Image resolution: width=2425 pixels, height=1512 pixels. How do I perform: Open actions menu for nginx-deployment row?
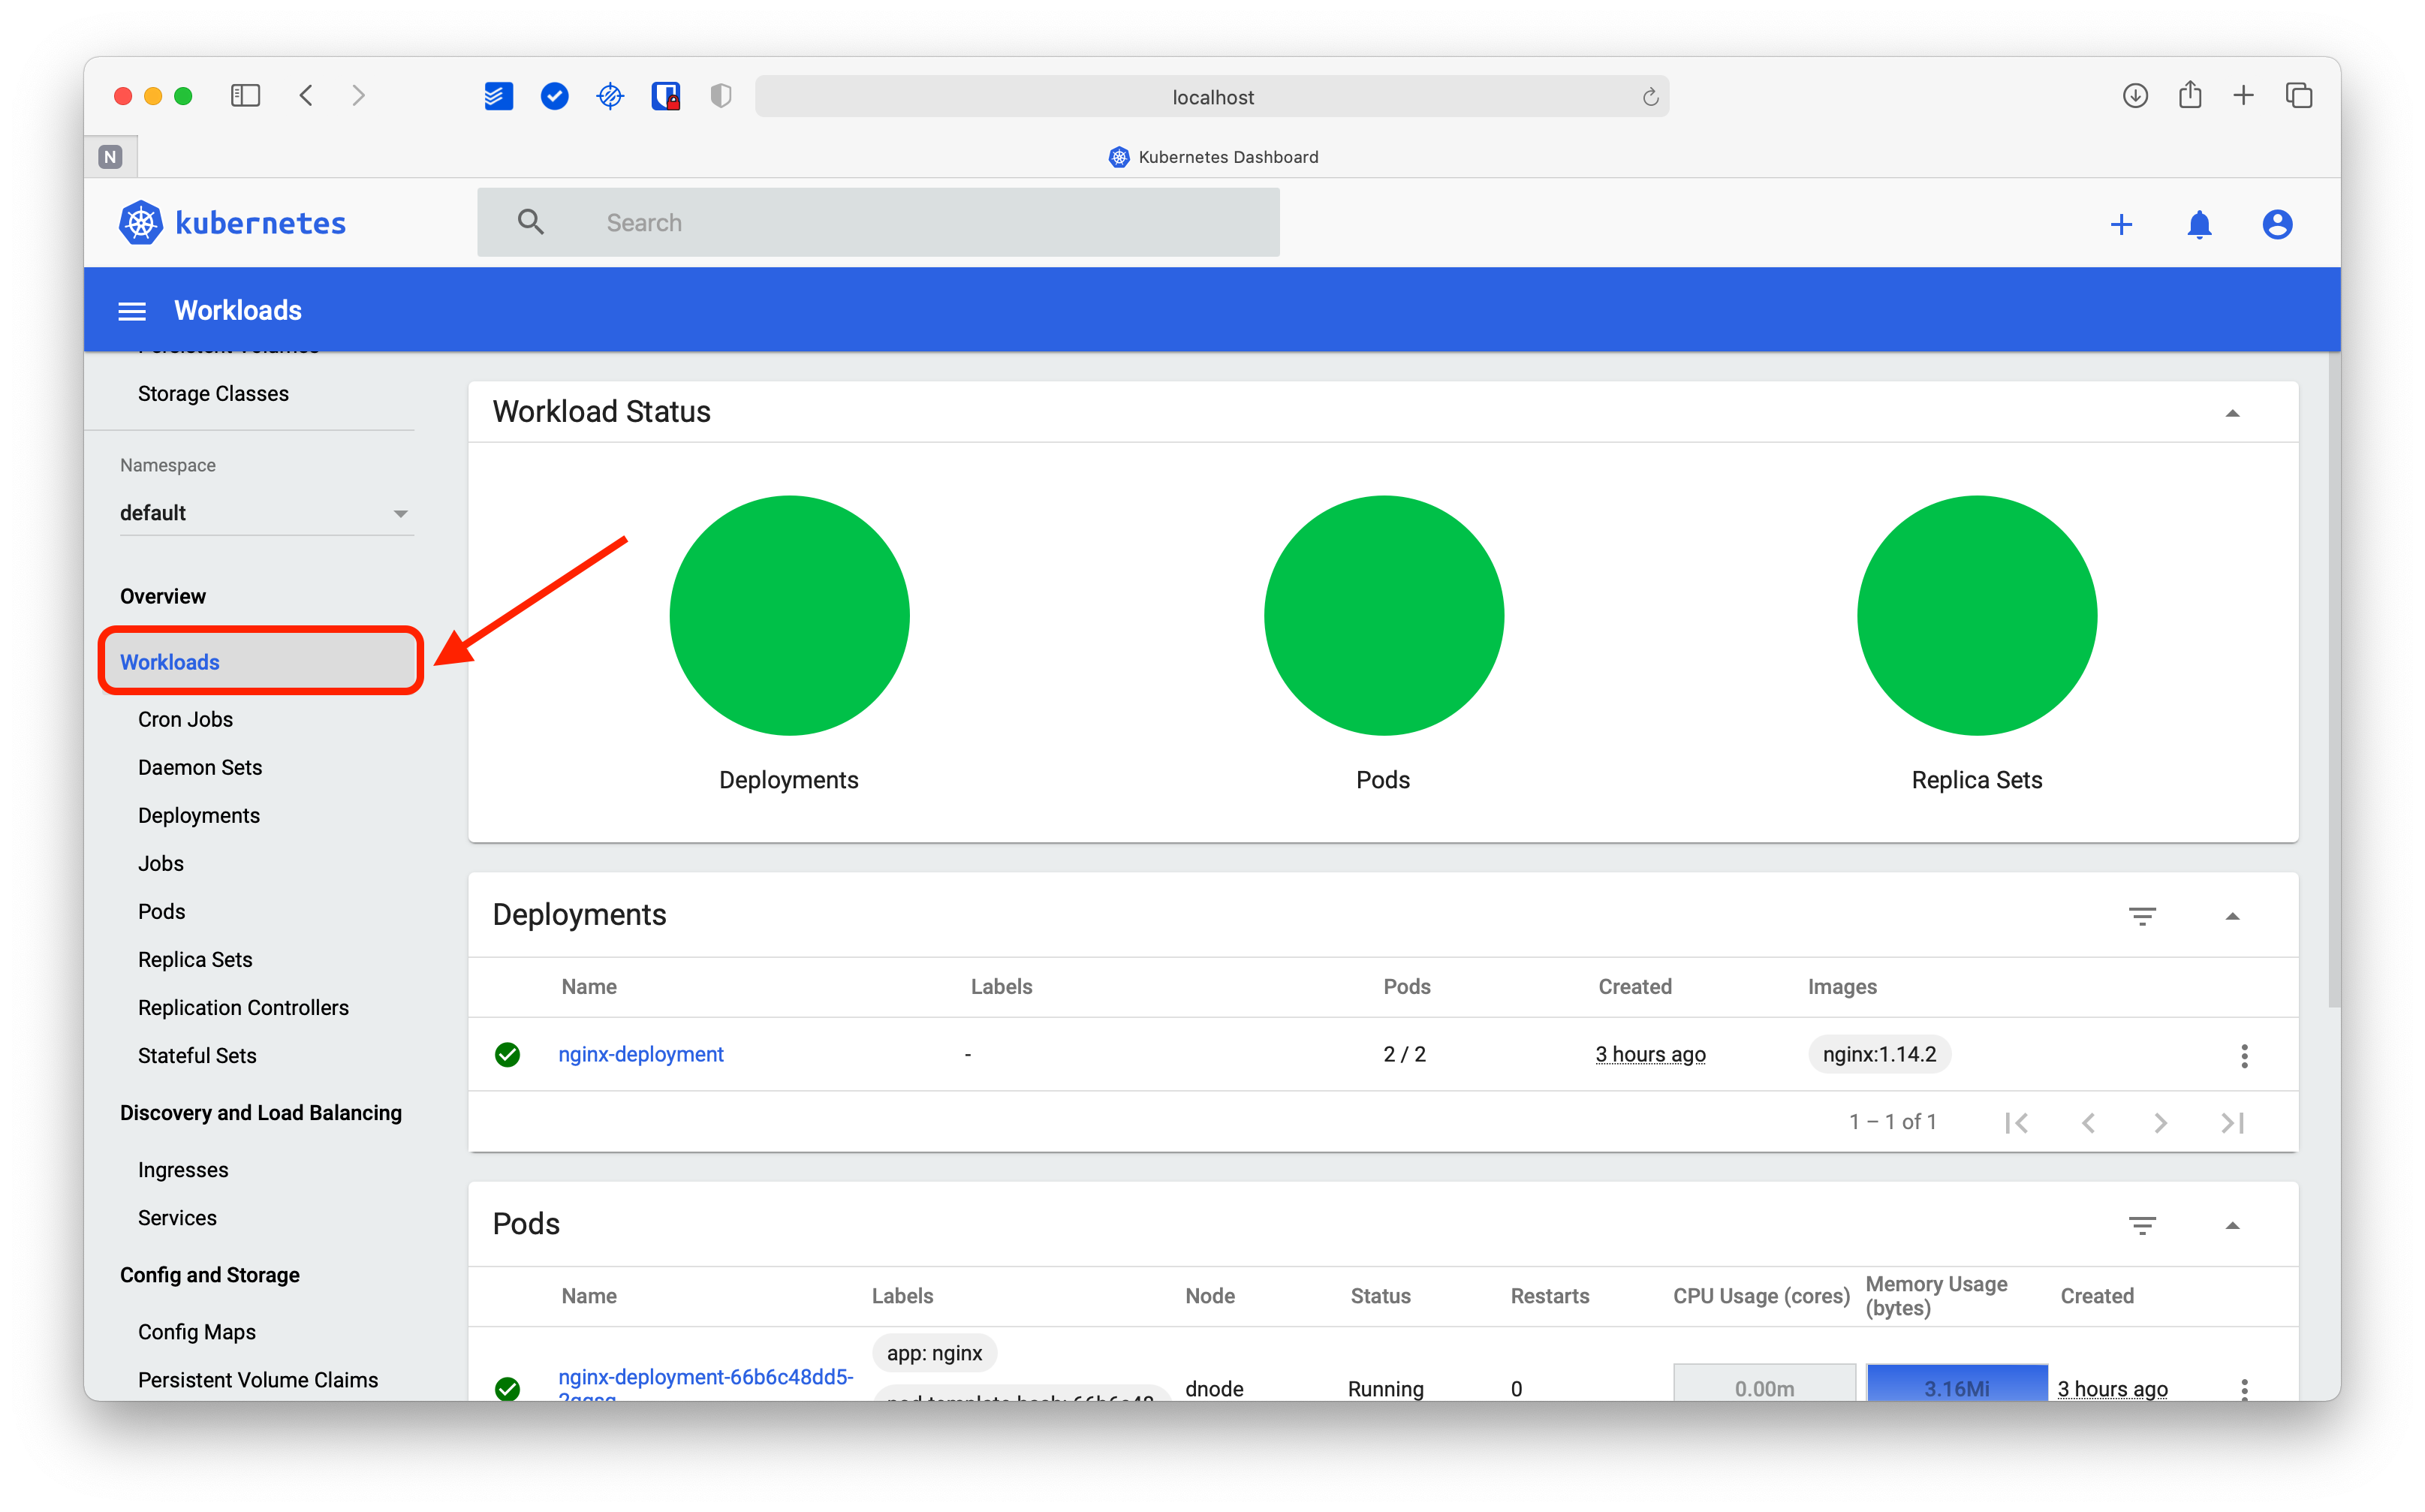pyautogui.click(x=2244, y=1056)
